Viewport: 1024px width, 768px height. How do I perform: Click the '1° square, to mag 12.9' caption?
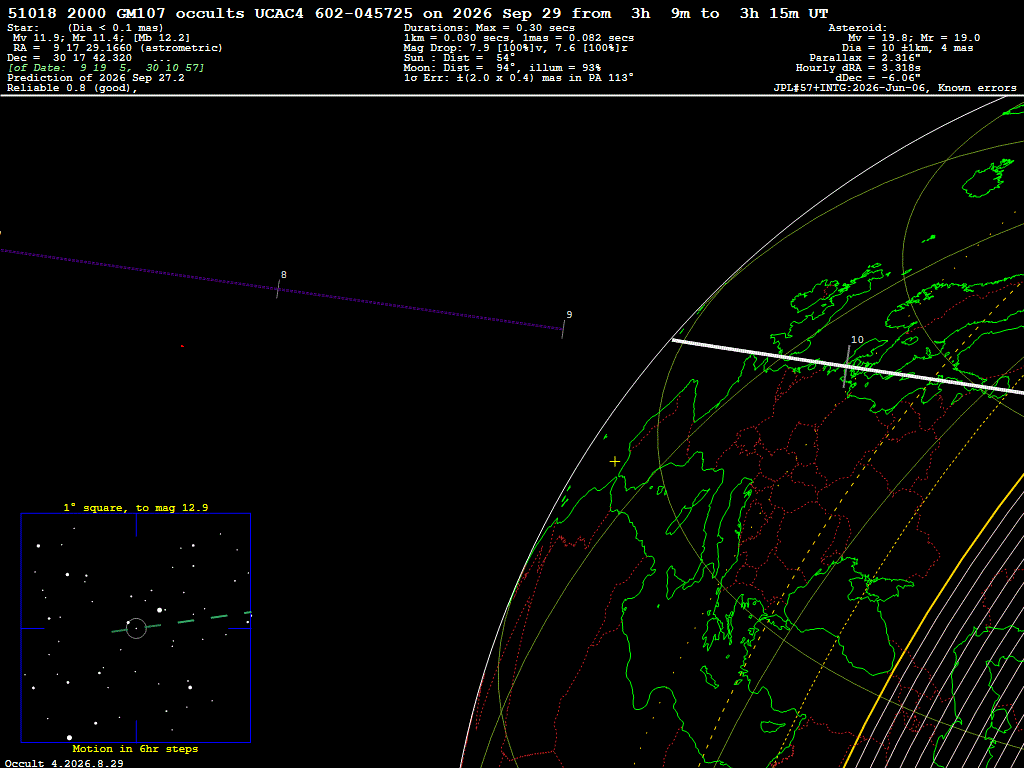136,507
